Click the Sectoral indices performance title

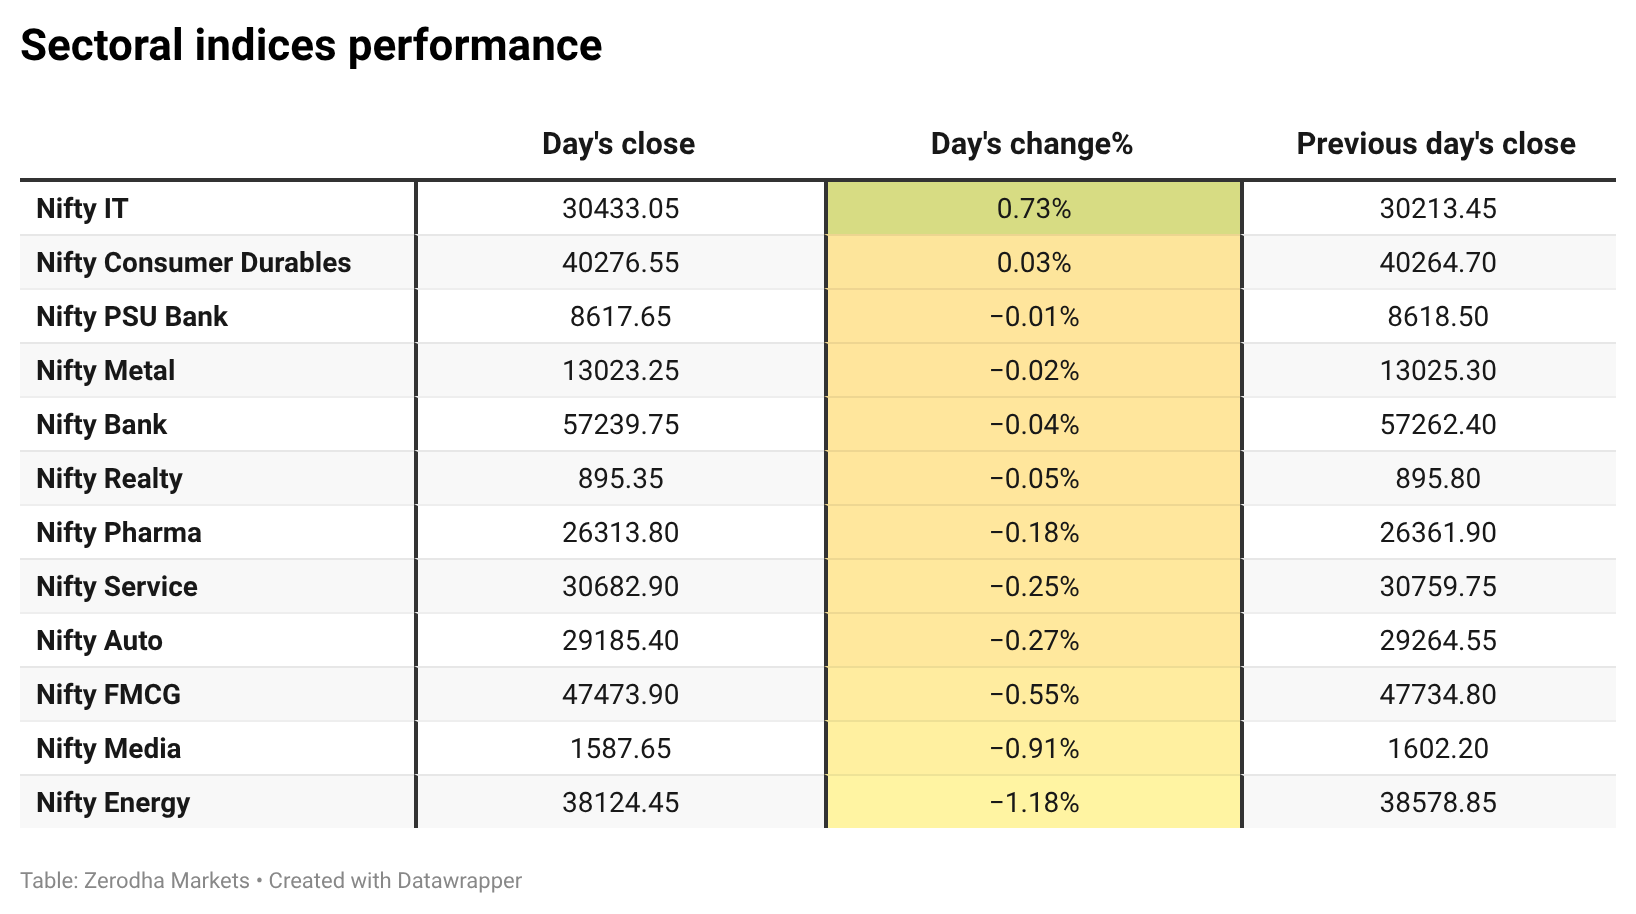[x=311, y=46]
